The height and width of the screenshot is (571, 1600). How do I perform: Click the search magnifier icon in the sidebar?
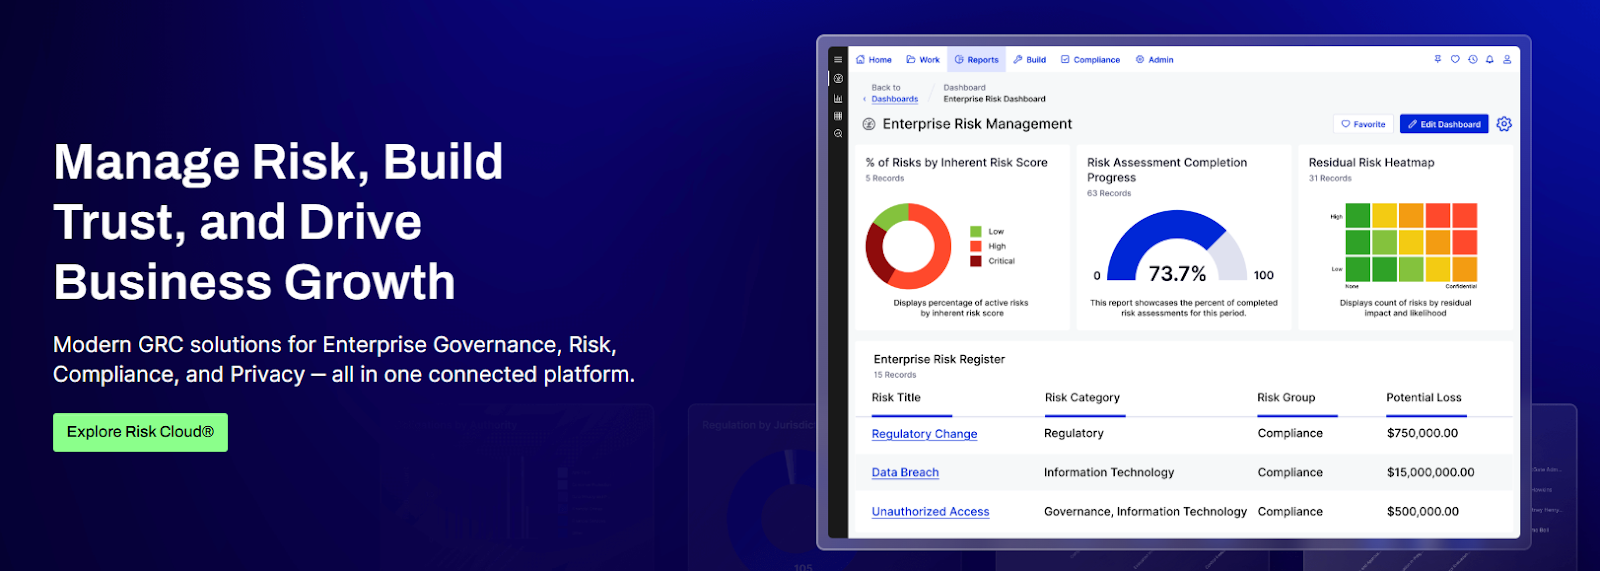coord(838,134)
